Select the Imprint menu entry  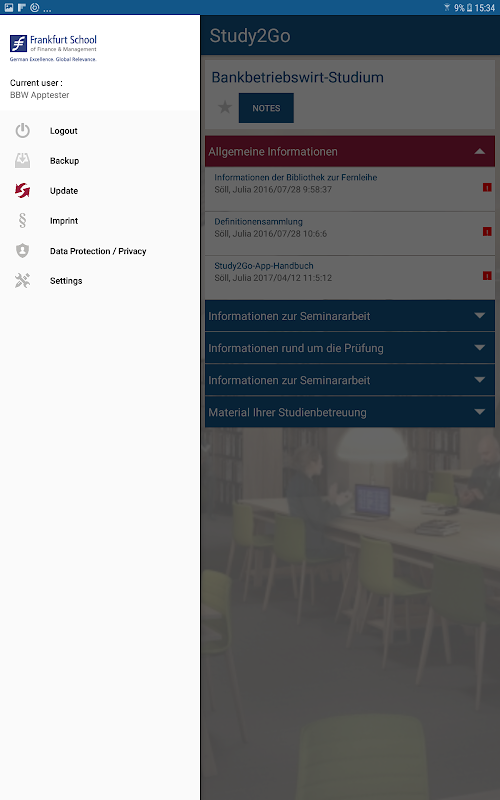coord(100,220)
